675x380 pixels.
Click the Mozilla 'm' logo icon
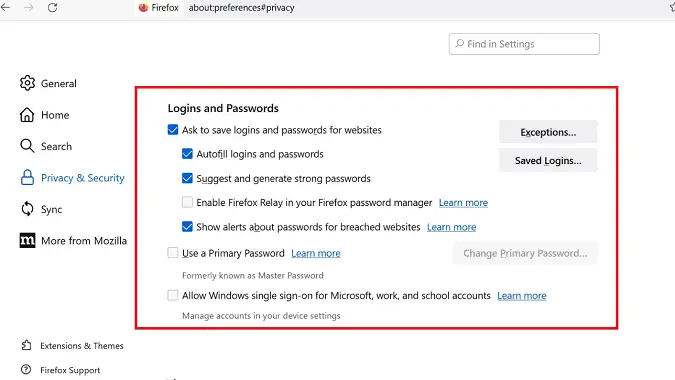(28, 241)
